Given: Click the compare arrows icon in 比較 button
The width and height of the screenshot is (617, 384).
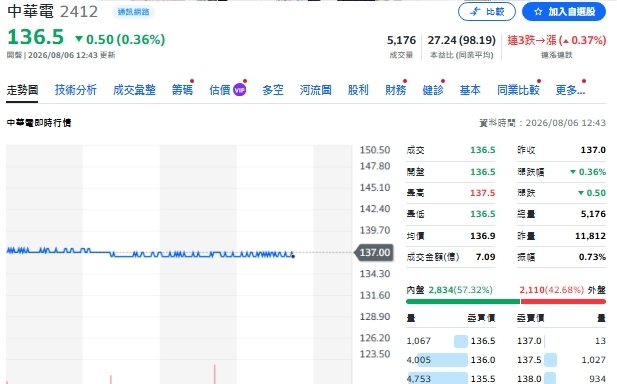Looking at the screenshot, I should pyautogui.click(x=475, y=12).
